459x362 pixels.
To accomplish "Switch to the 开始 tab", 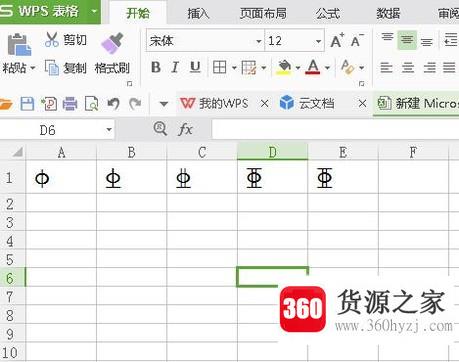I will click(138, 13).
